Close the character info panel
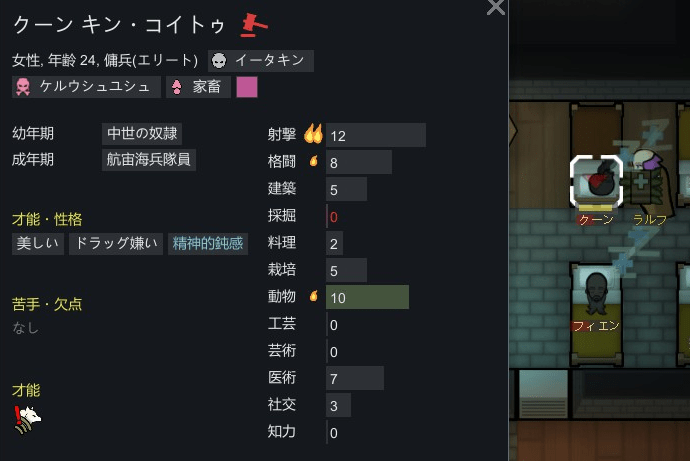 coord(495,7)
